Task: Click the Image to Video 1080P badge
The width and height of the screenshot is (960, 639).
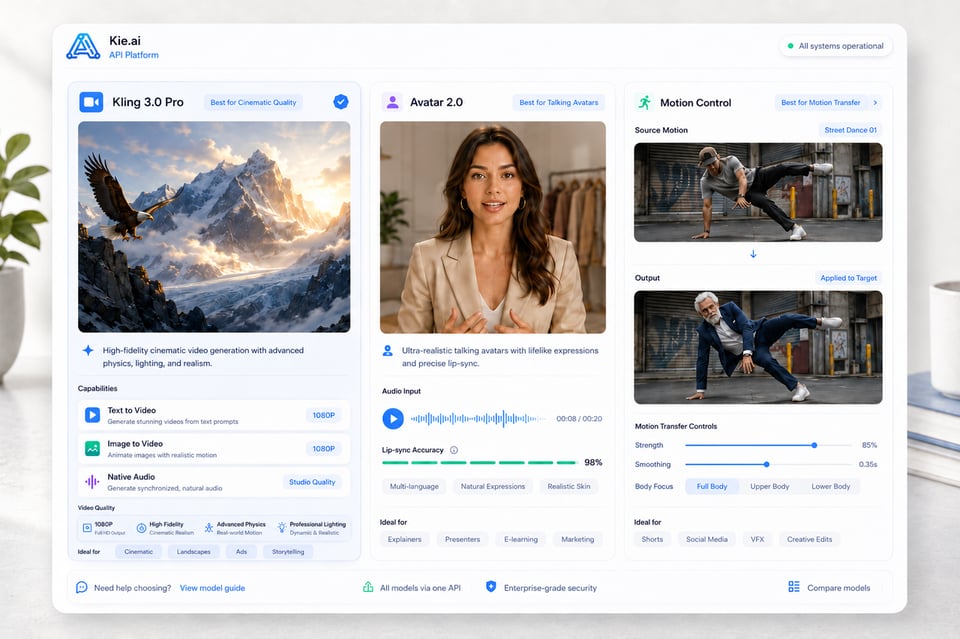Action: (323, 449)
